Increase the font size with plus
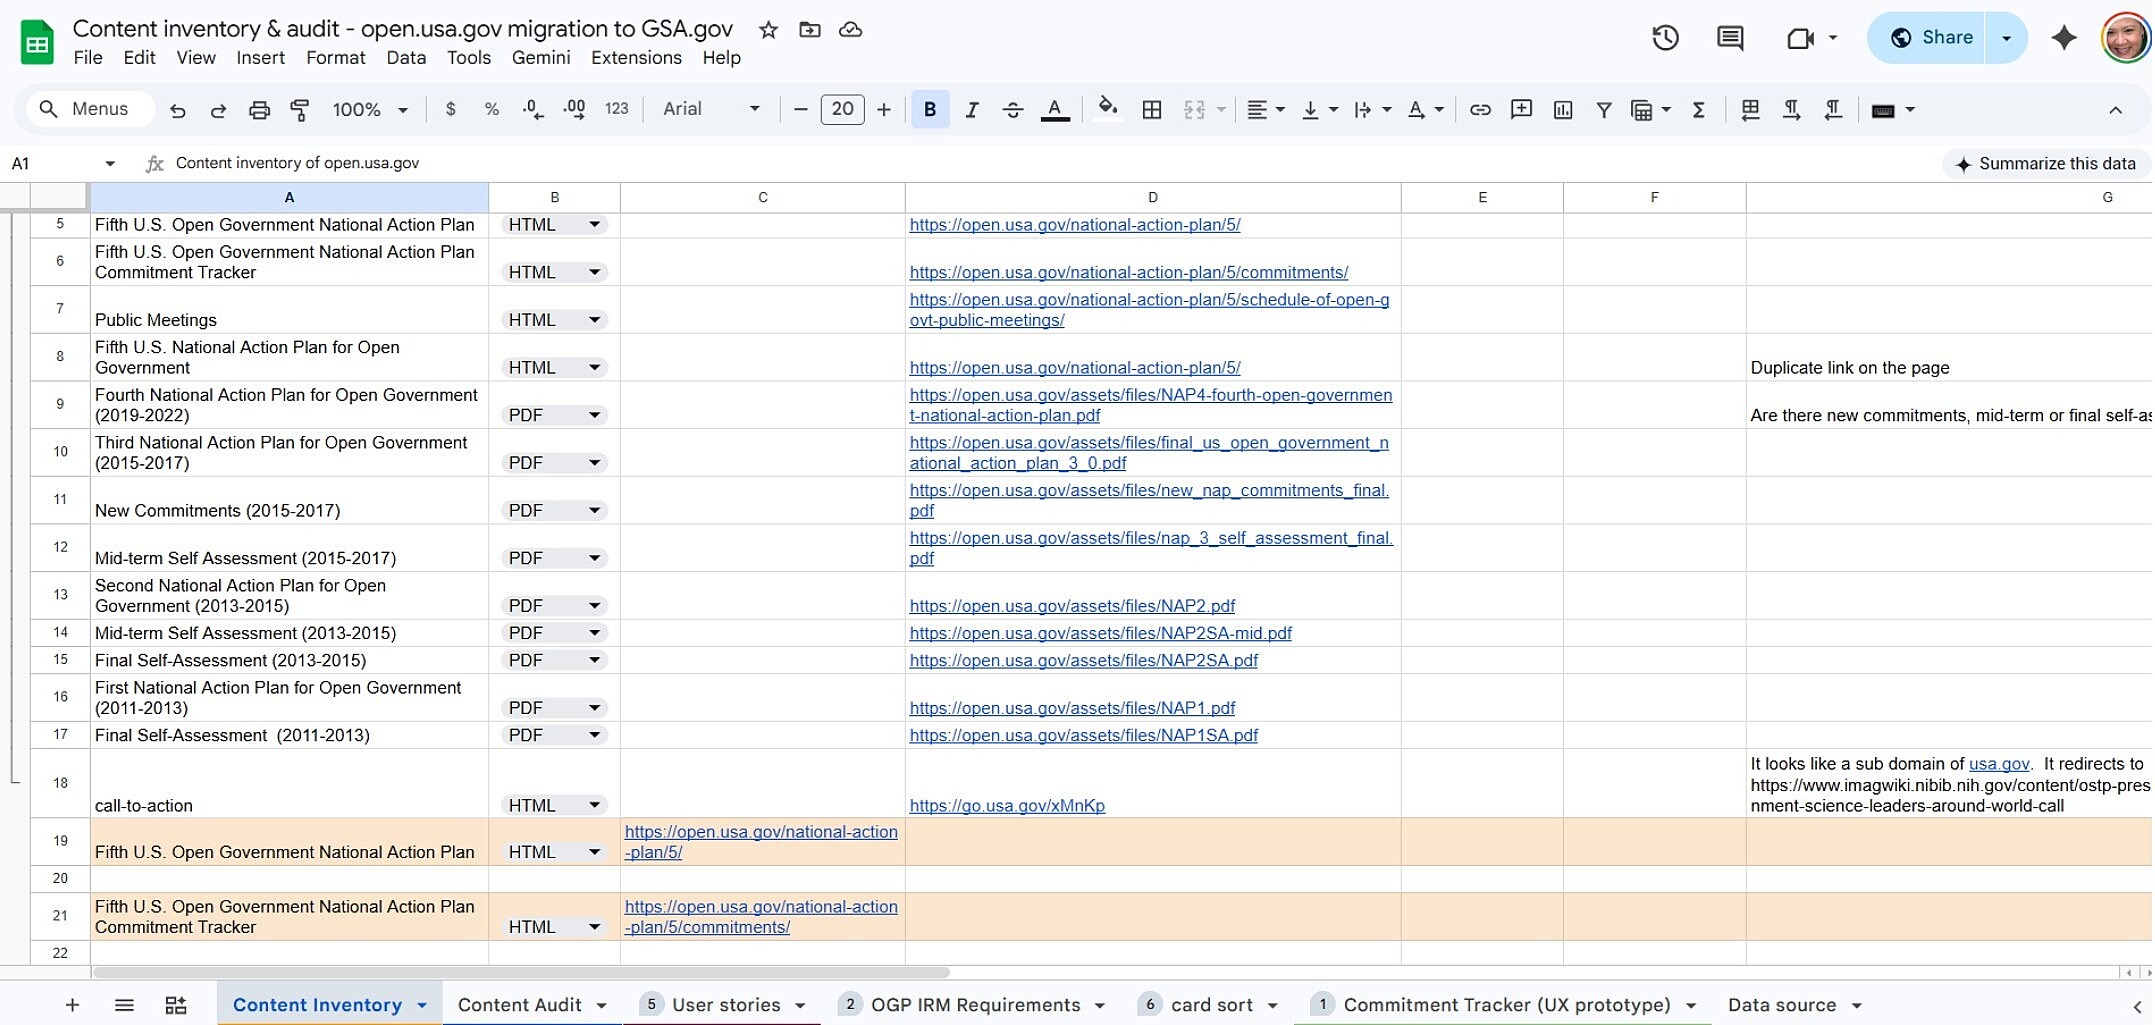 (884, 110)
